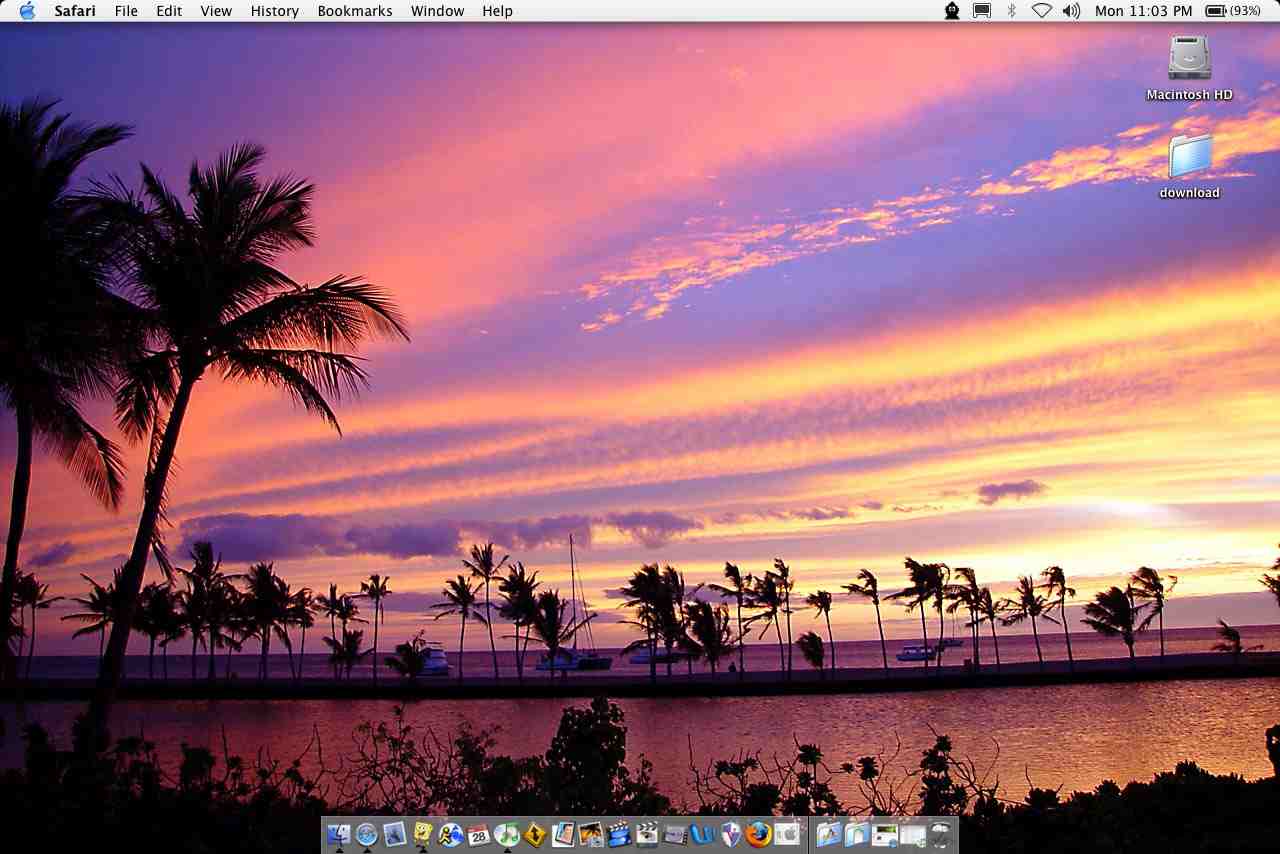Open AOL Instant Messenger running man icon
The width and height of the screenshot is (1280, 854).
451,834
